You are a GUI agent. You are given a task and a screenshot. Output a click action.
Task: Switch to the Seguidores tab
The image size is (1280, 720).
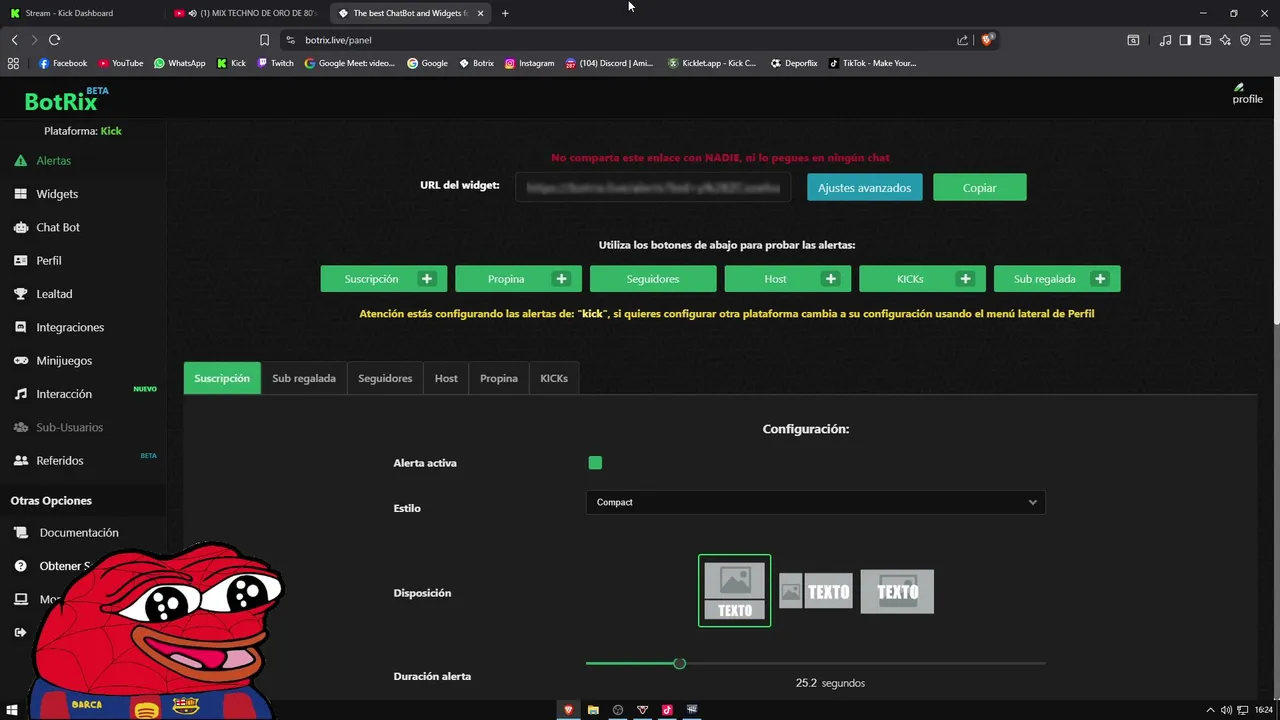(x=385, y=378)
